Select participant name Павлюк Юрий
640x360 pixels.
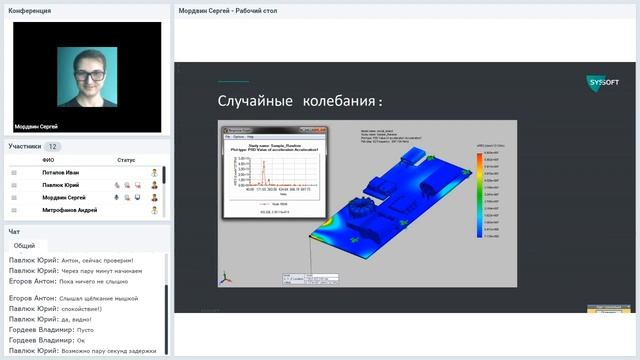60,185
